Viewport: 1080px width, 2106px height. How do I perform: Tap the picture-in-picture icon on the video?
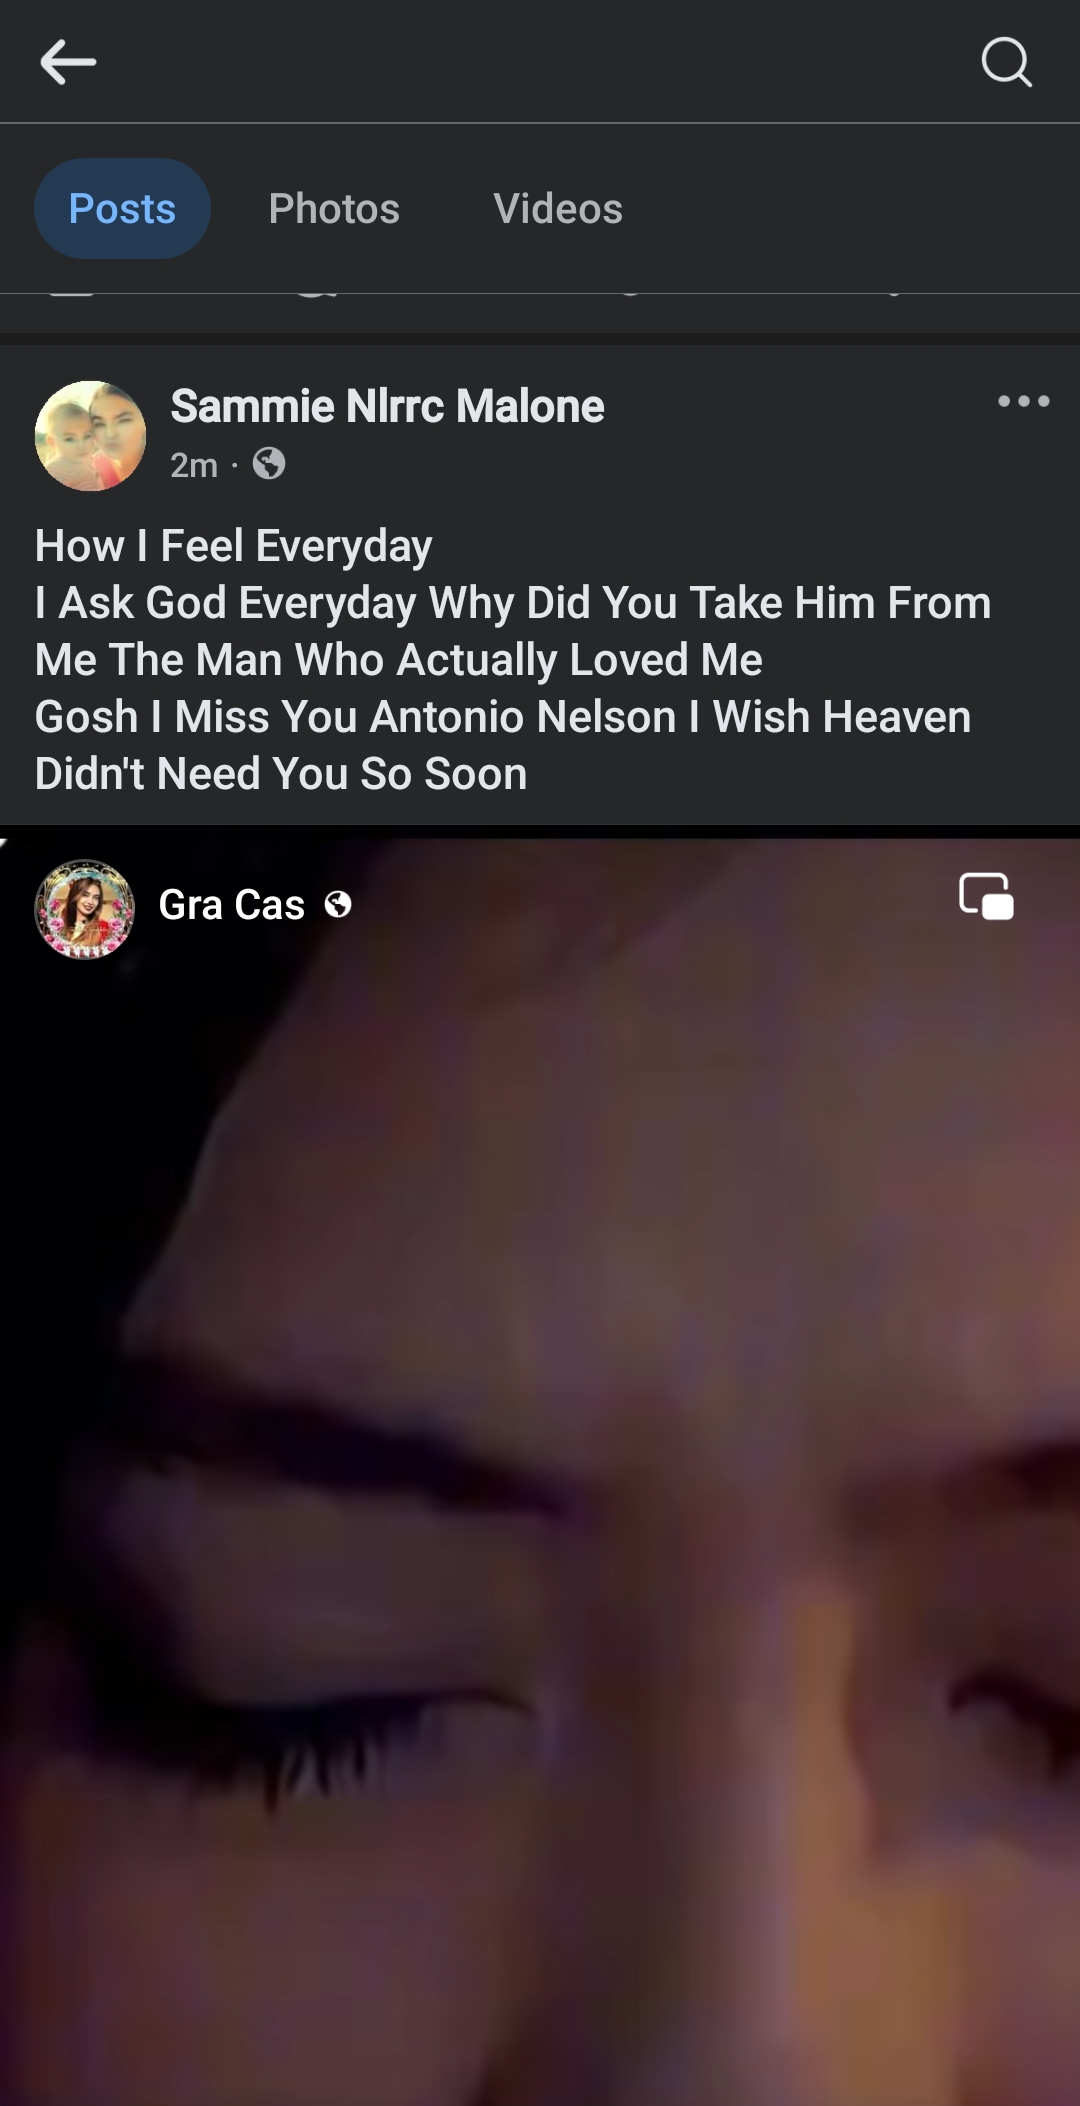(986, 895)
